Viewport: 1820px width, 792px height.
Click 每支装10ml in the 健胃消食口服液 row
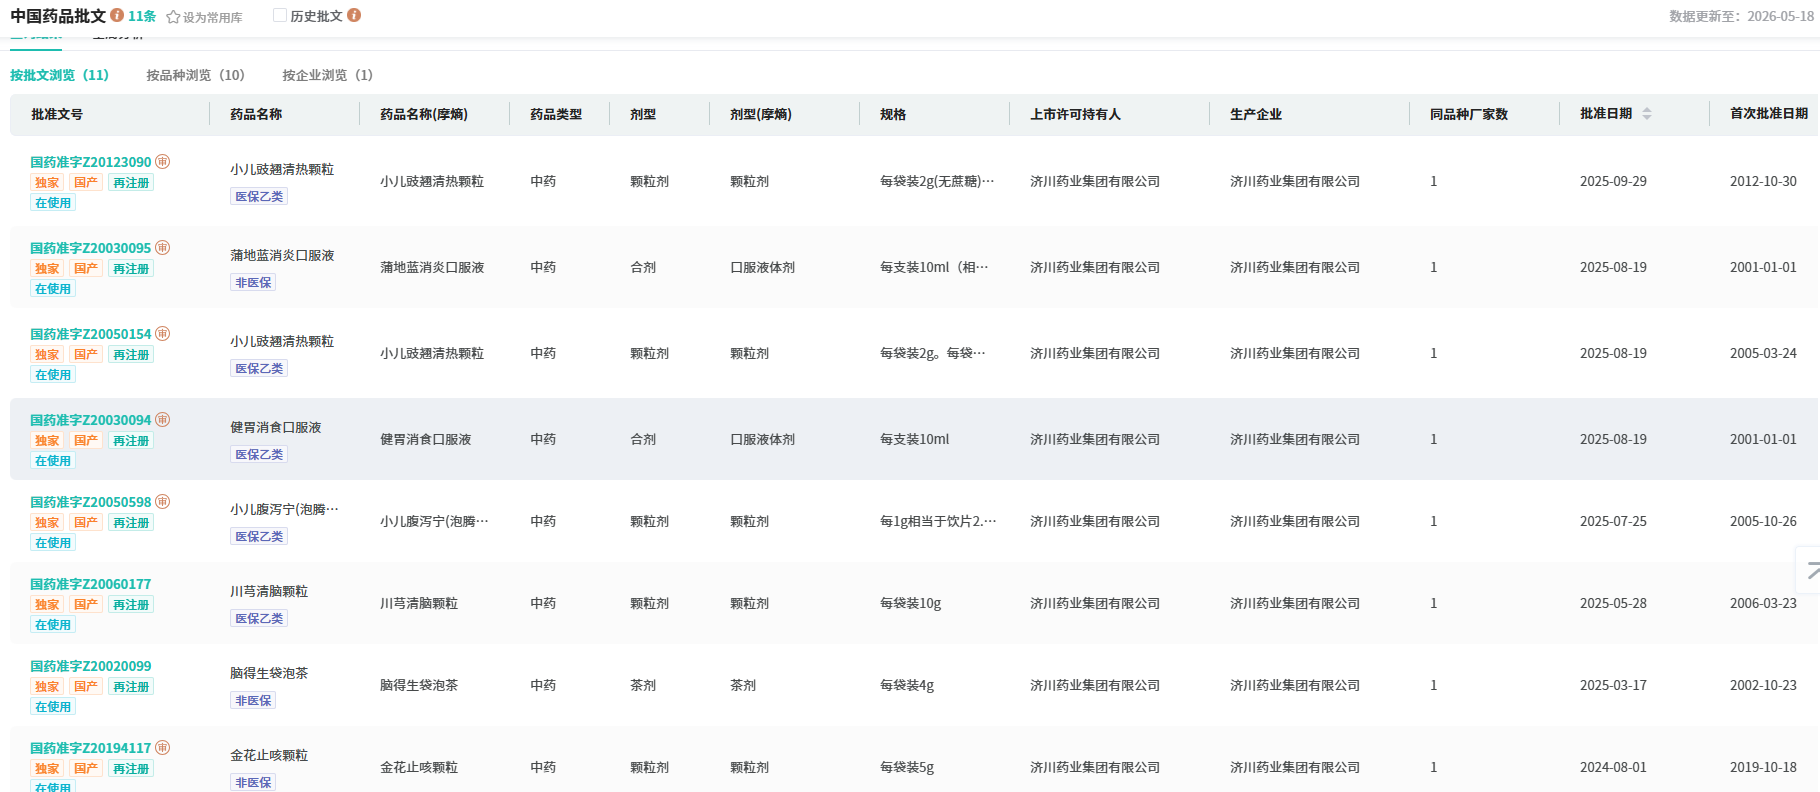pos(915,439)
